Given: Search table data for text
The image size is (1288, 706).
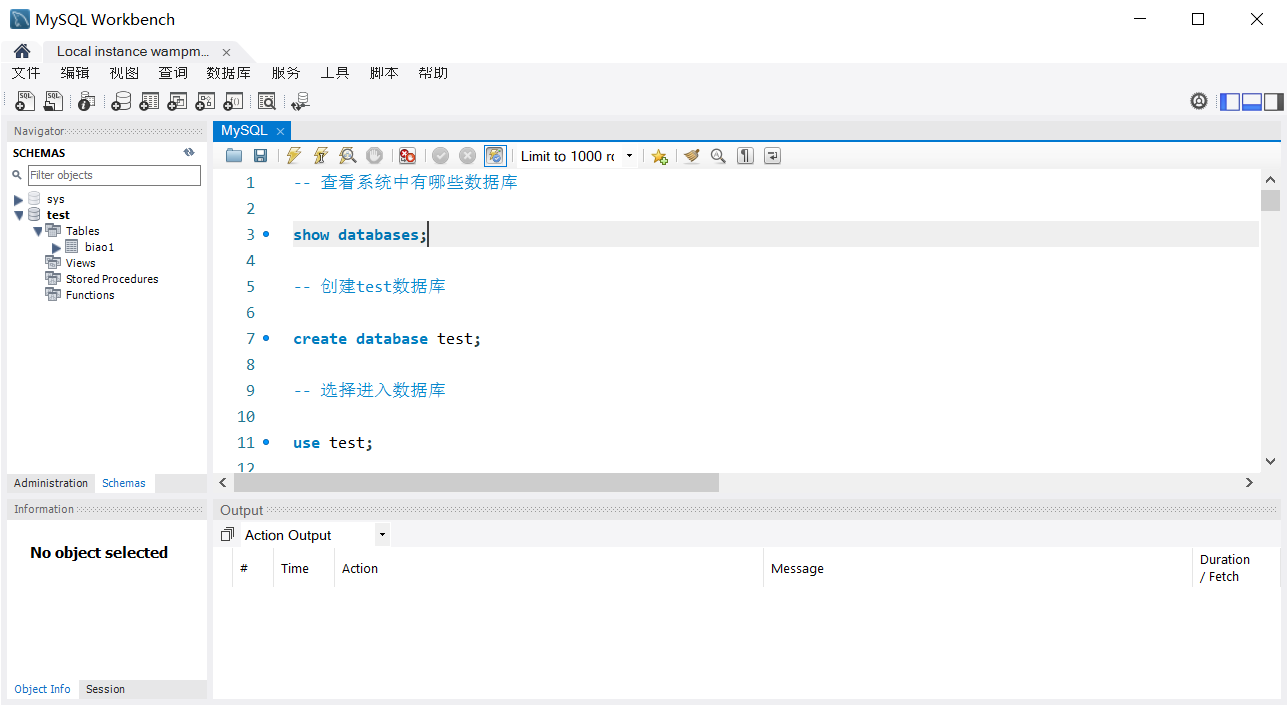Looking at the screenshot, I should 267,101.
